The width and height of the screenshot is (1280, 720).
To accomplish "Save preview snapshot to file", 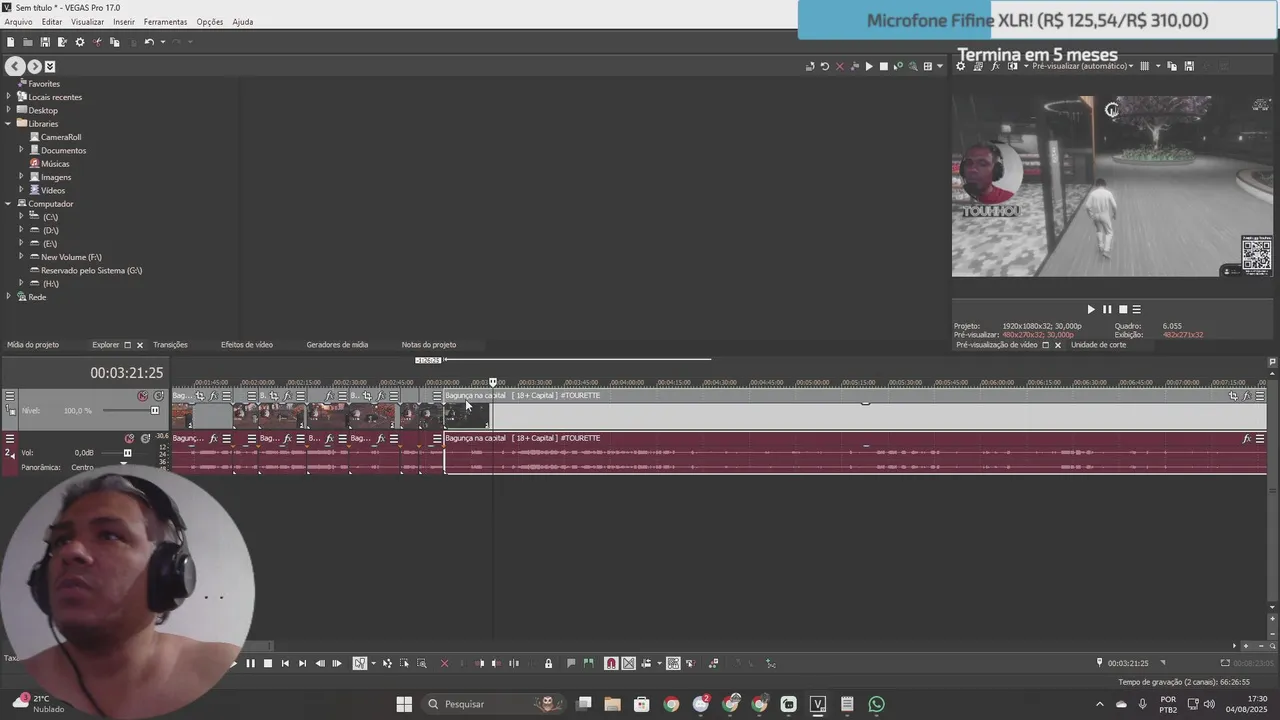I will [1189, 66].
